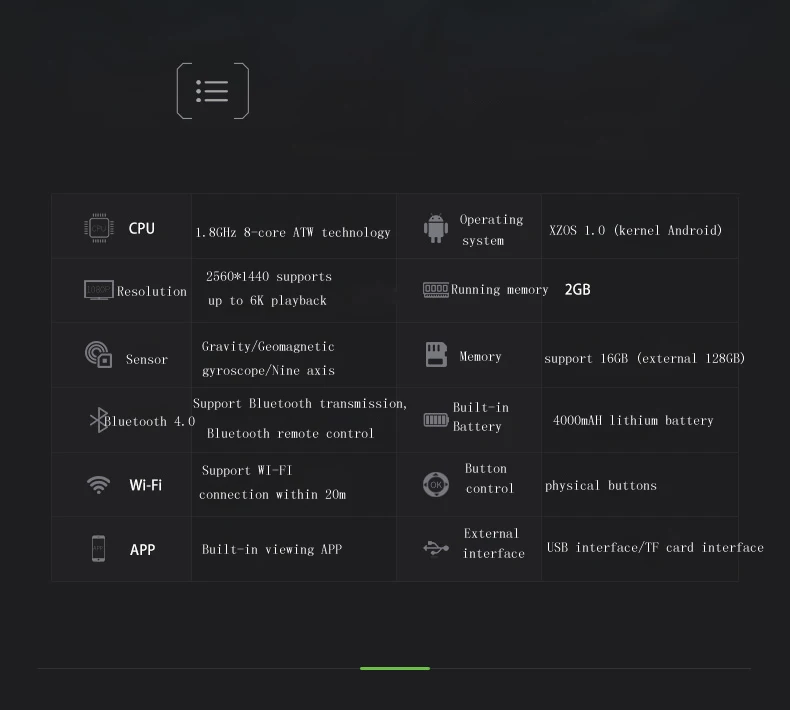This screenshot has height=710, width=790.
Task: Click the USB External interface icon
Action: pos(436,548)
